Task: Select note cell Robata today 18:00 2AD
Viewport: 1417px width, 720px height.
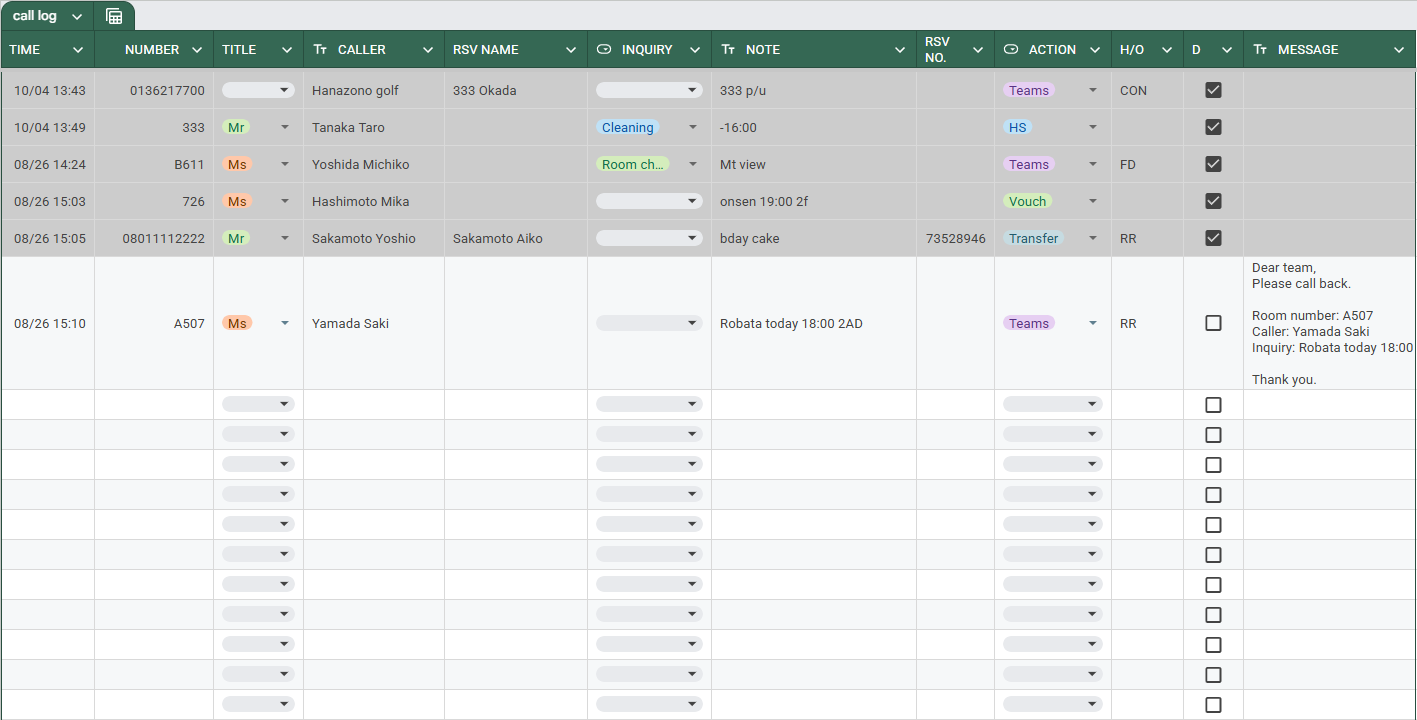Action: (x=814, y=323)
